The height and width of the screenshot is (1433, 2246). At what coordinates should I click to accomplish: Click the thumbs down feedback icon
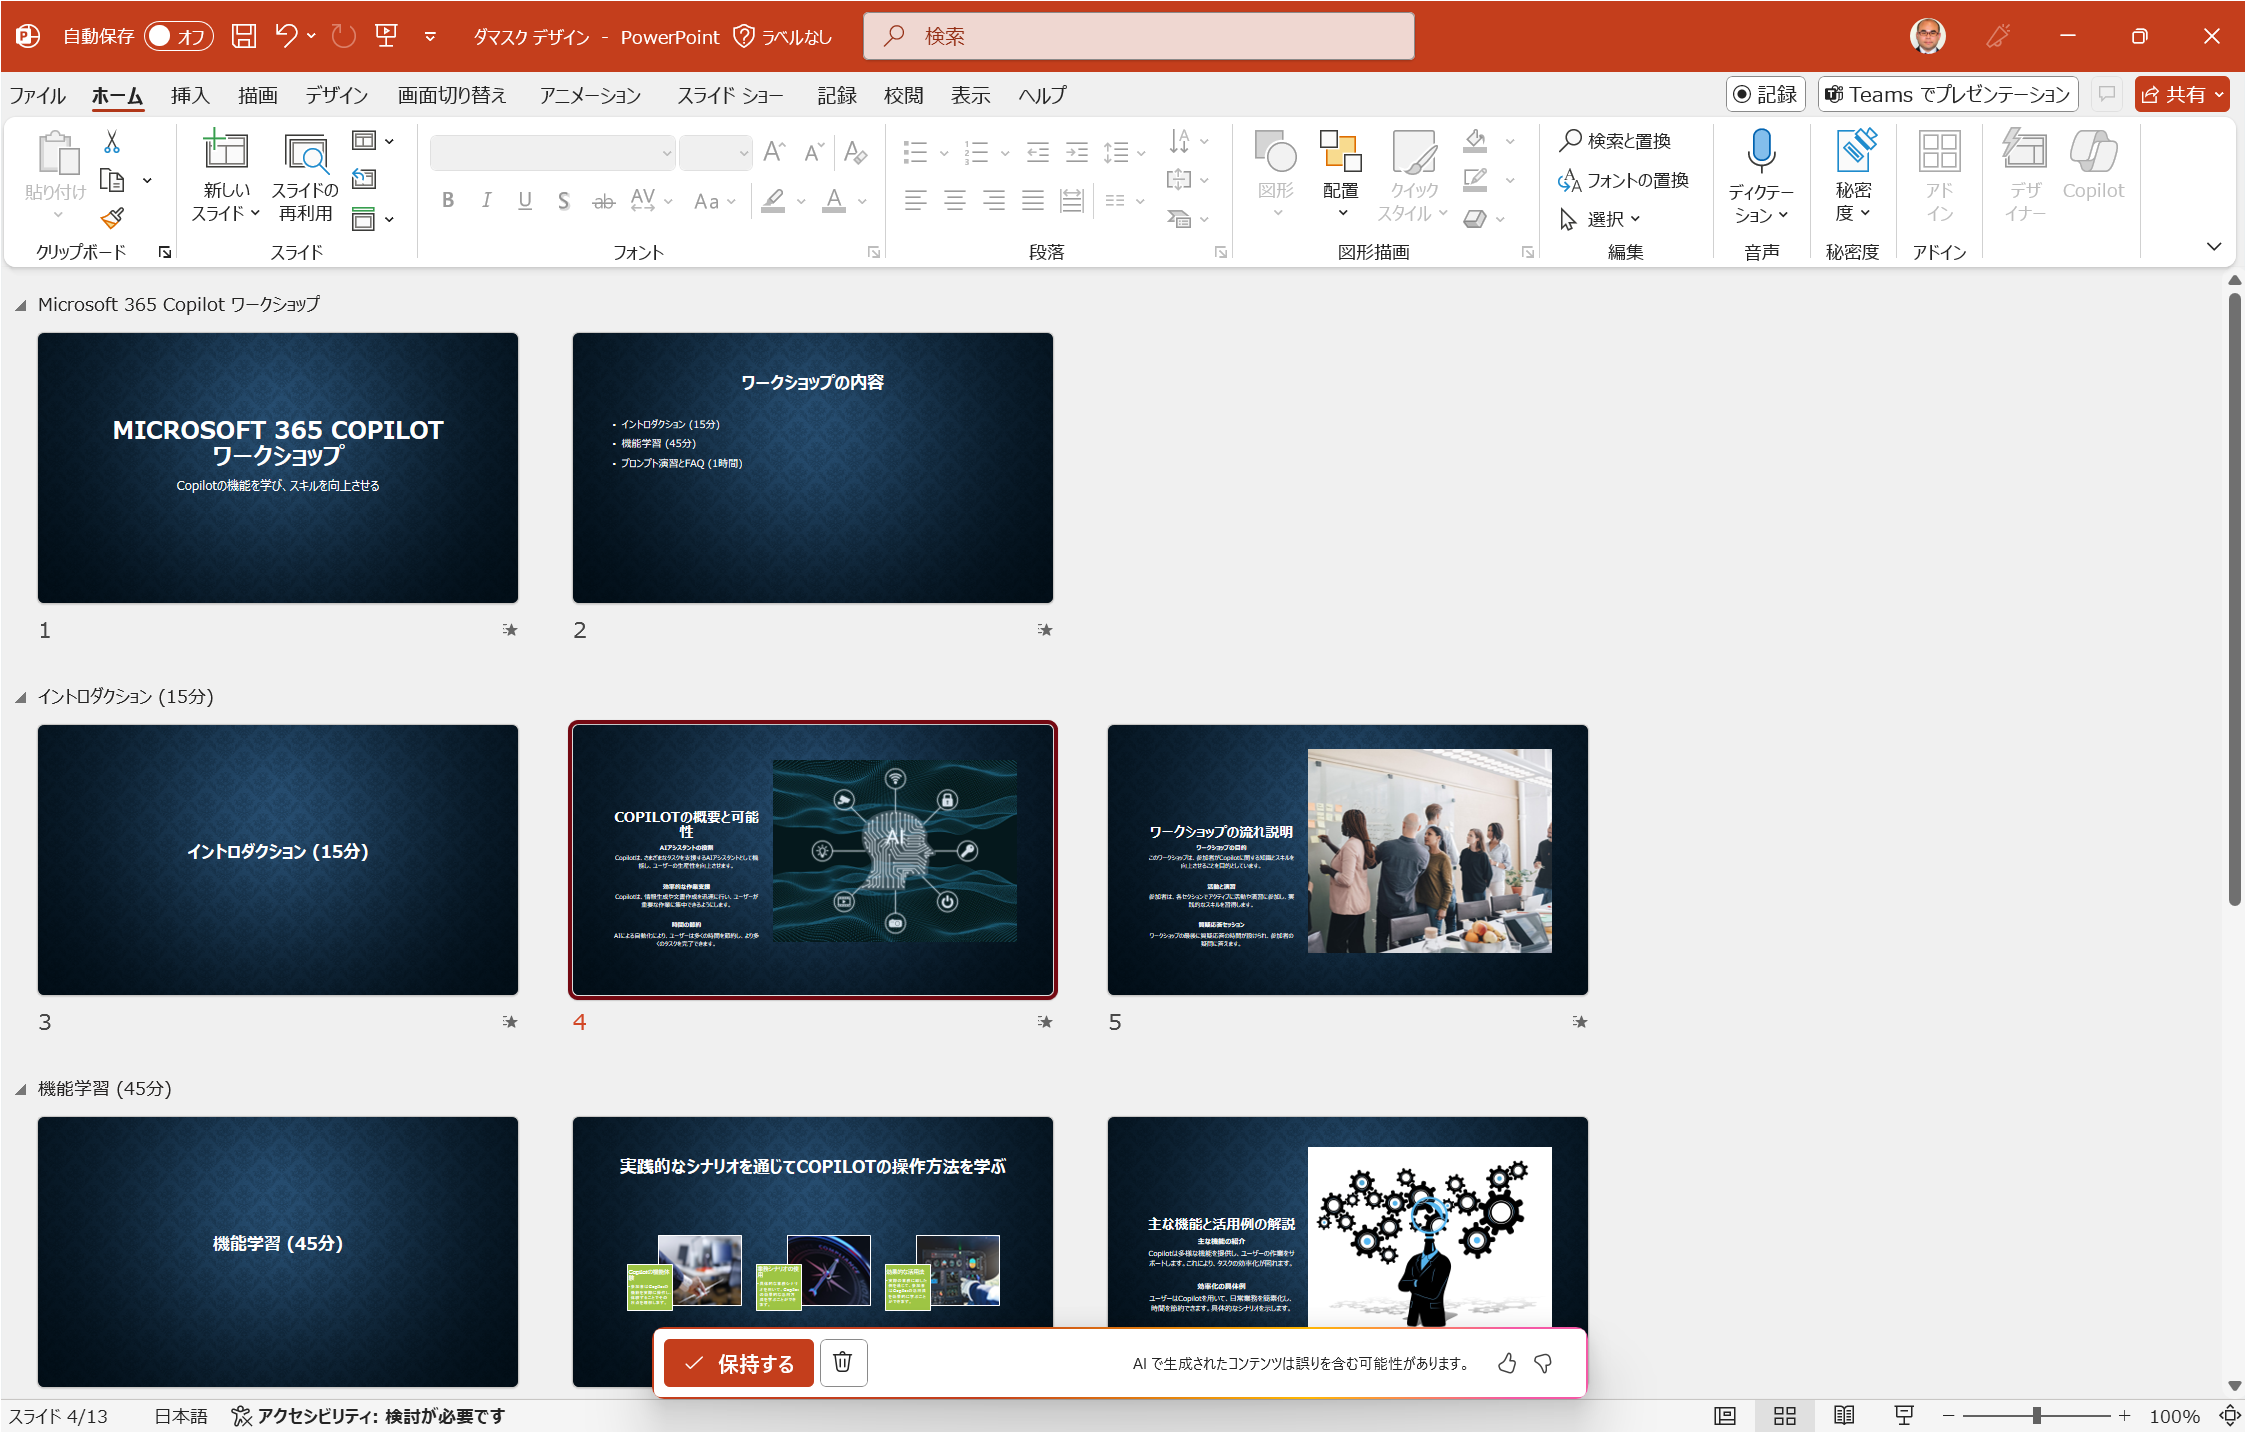(x=1543, y=1363)
